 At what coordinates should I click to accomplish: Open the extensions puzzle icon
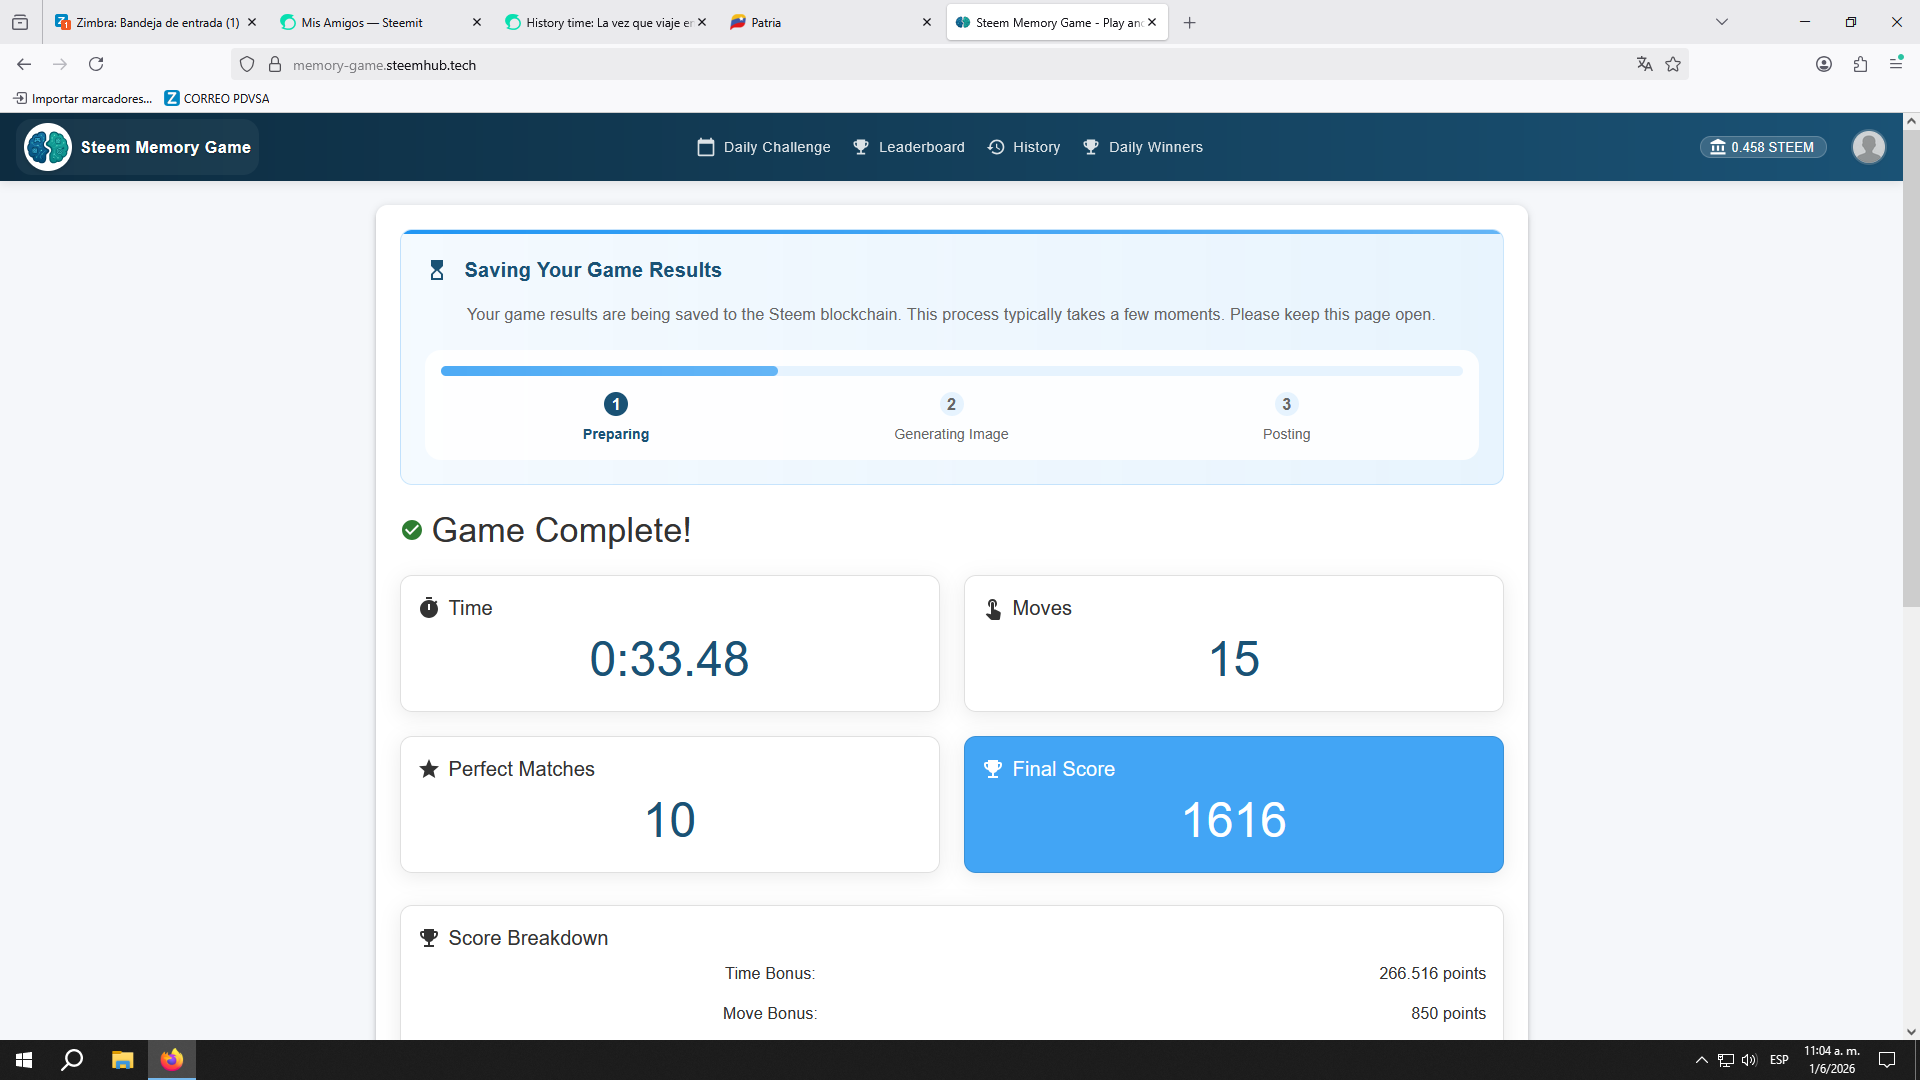(x=1860, y=64)
